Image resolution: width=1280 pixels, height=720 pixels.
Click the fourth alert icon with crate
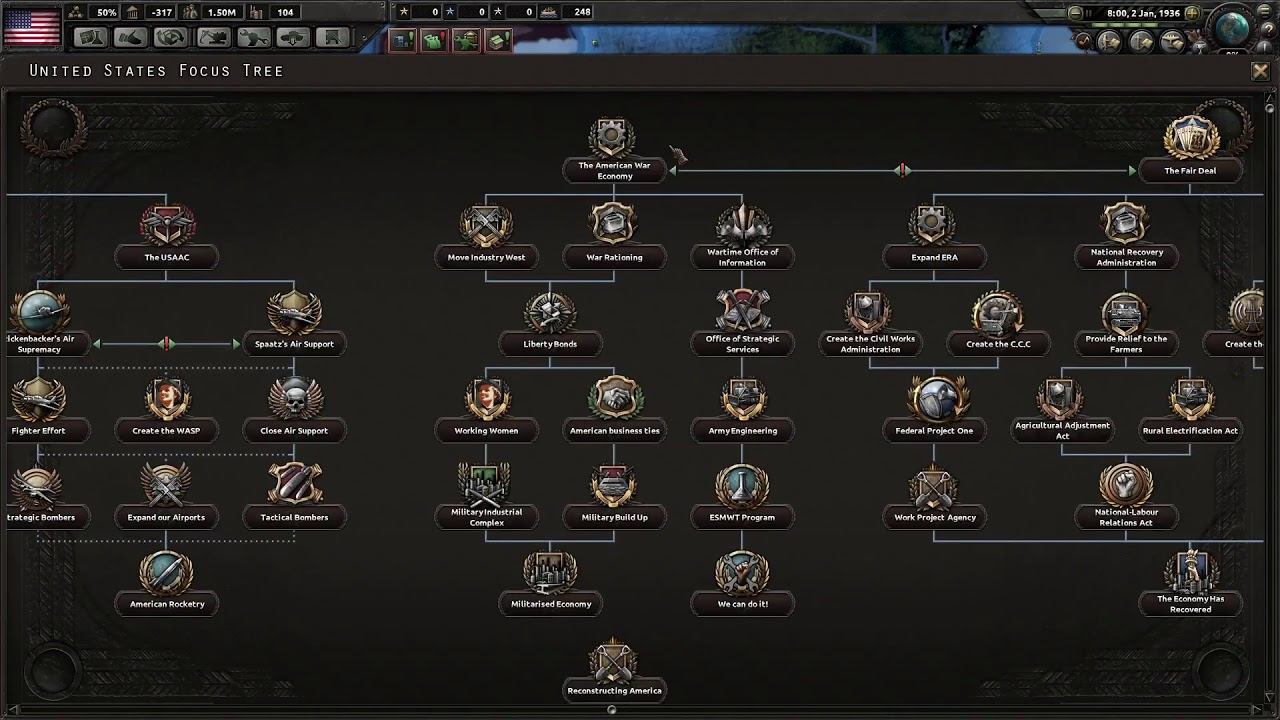[x=498, y=40]
